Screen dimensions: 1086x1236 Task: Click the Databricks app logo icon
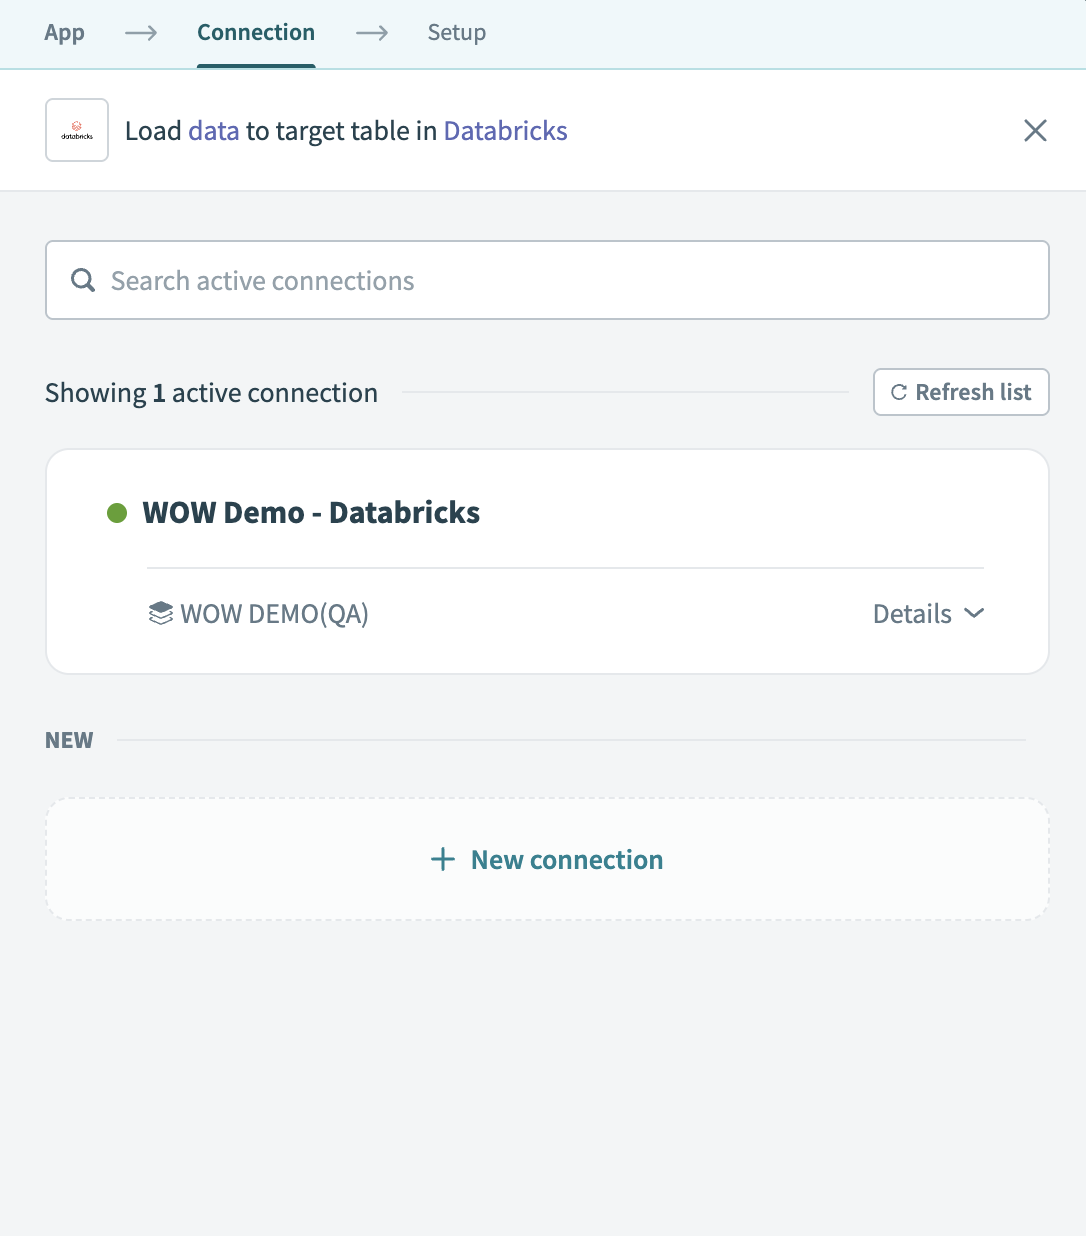click(76, 130)
